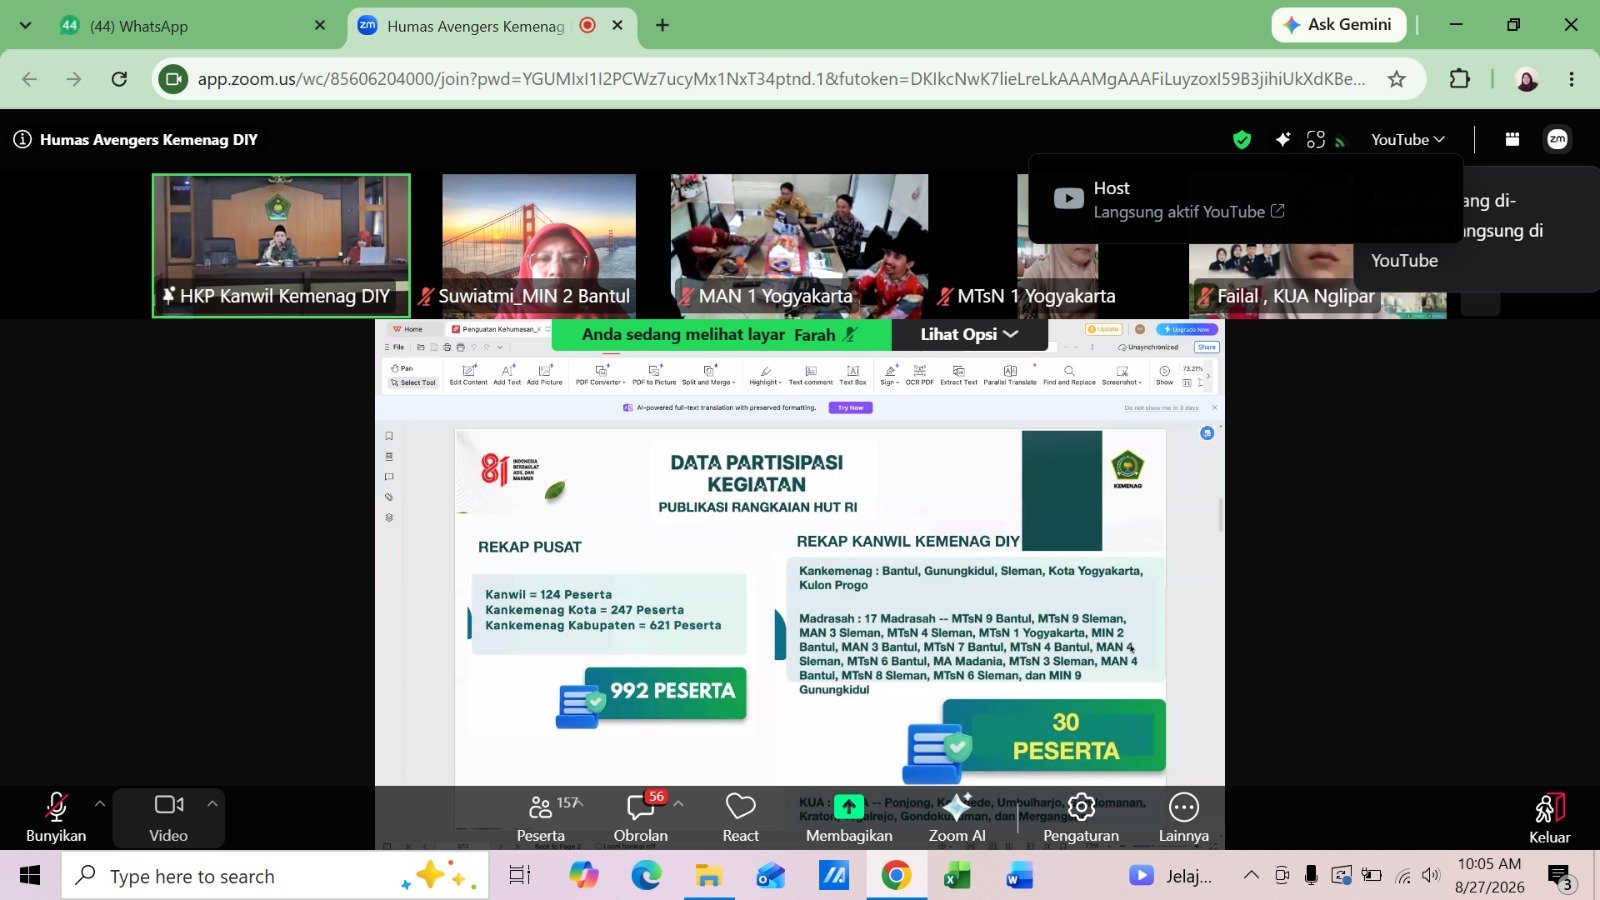Open Word from the taskbar
This screenshot has height=900, width=1600.
[x=1019, y=876]
